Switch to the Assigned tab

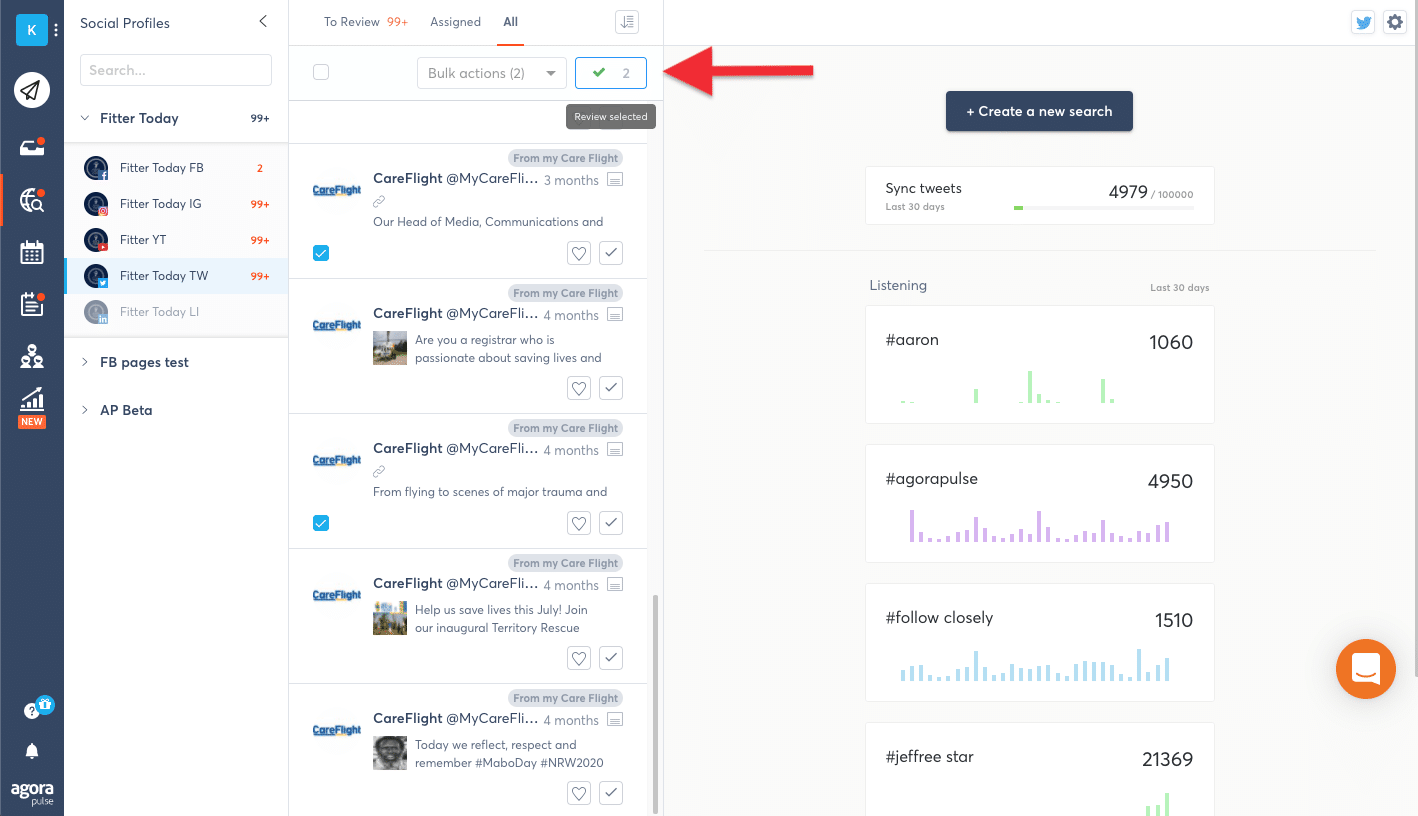tap(455, 22)
